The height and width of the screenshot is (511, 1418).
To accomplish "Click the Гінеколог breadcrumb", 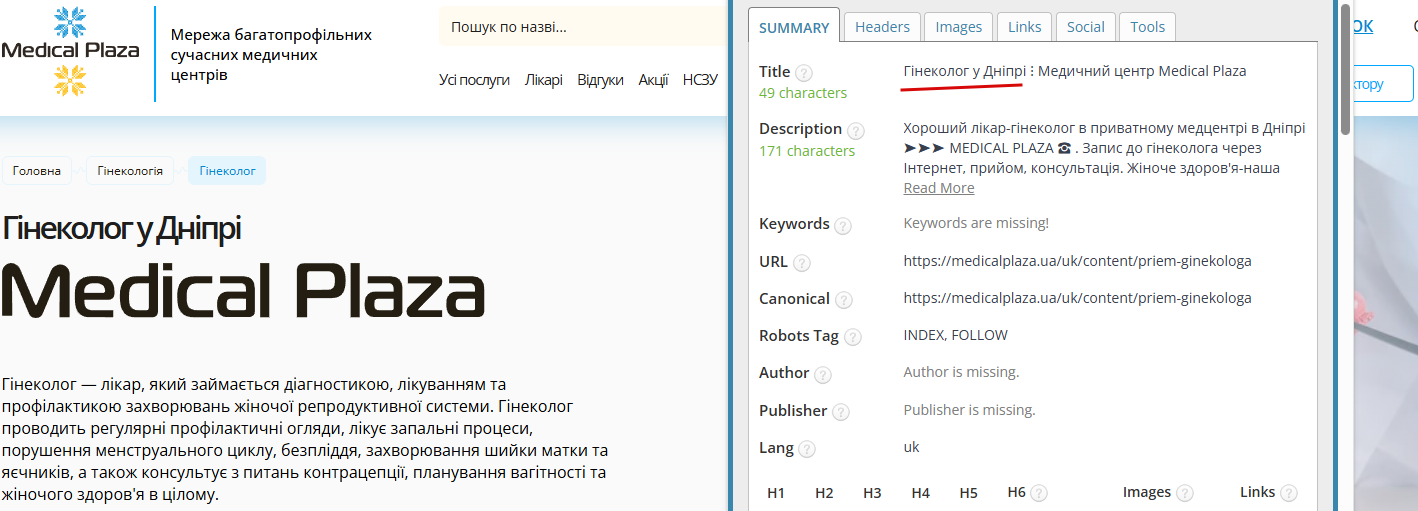I will [227, 171].
